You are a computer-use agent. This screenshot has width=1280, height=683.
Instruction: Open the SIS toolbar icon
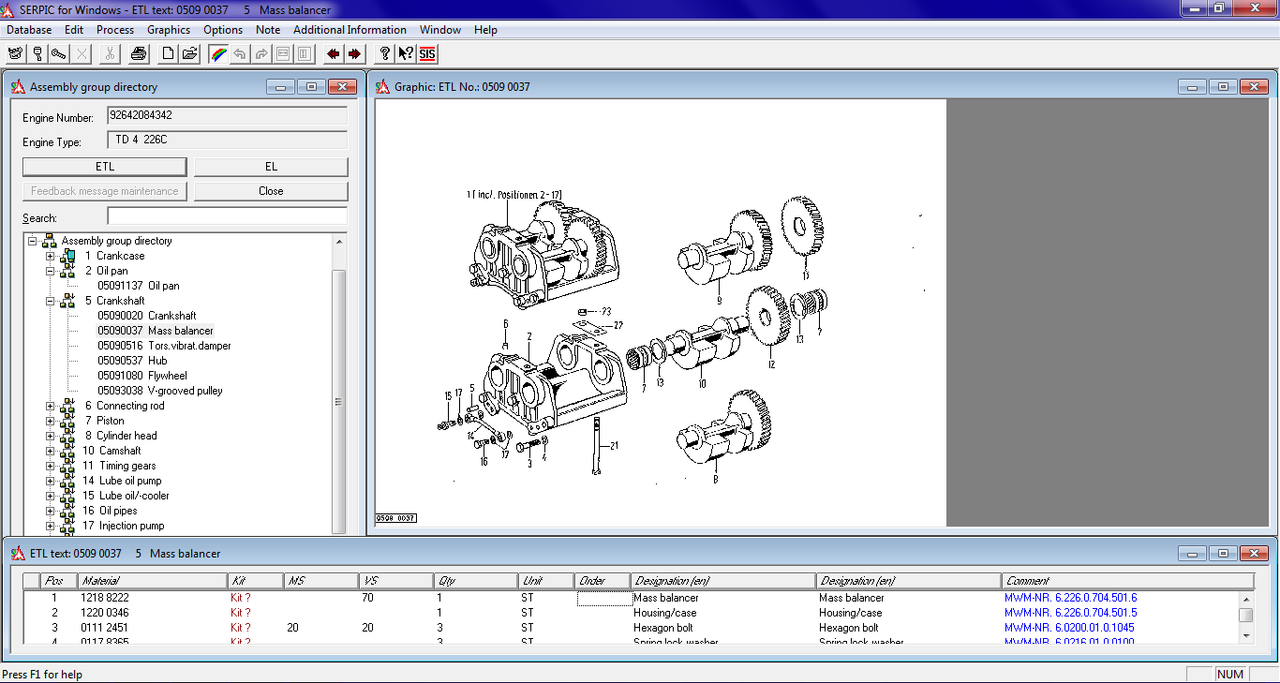click(x=427, y=53)
